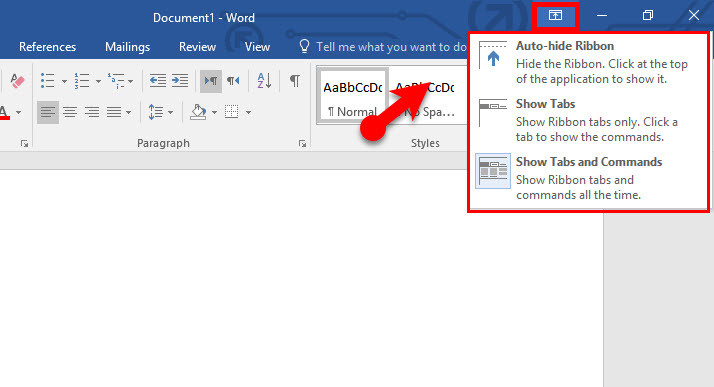Select Show Tabs option
714x387 pixels.
[x=589, y=120]
